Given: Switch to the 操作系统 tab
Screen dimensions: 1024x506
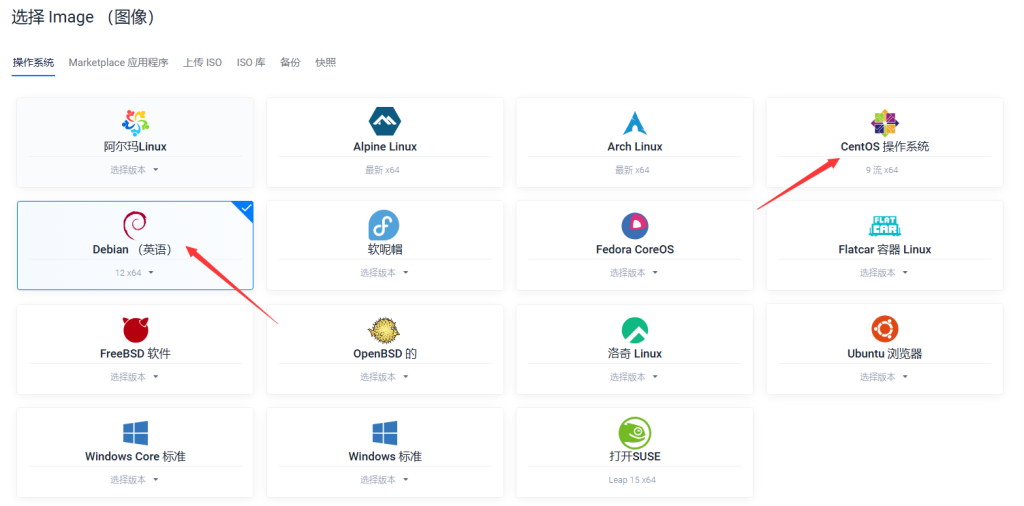Looking at the screenshot, I should (x=33, y=63).
